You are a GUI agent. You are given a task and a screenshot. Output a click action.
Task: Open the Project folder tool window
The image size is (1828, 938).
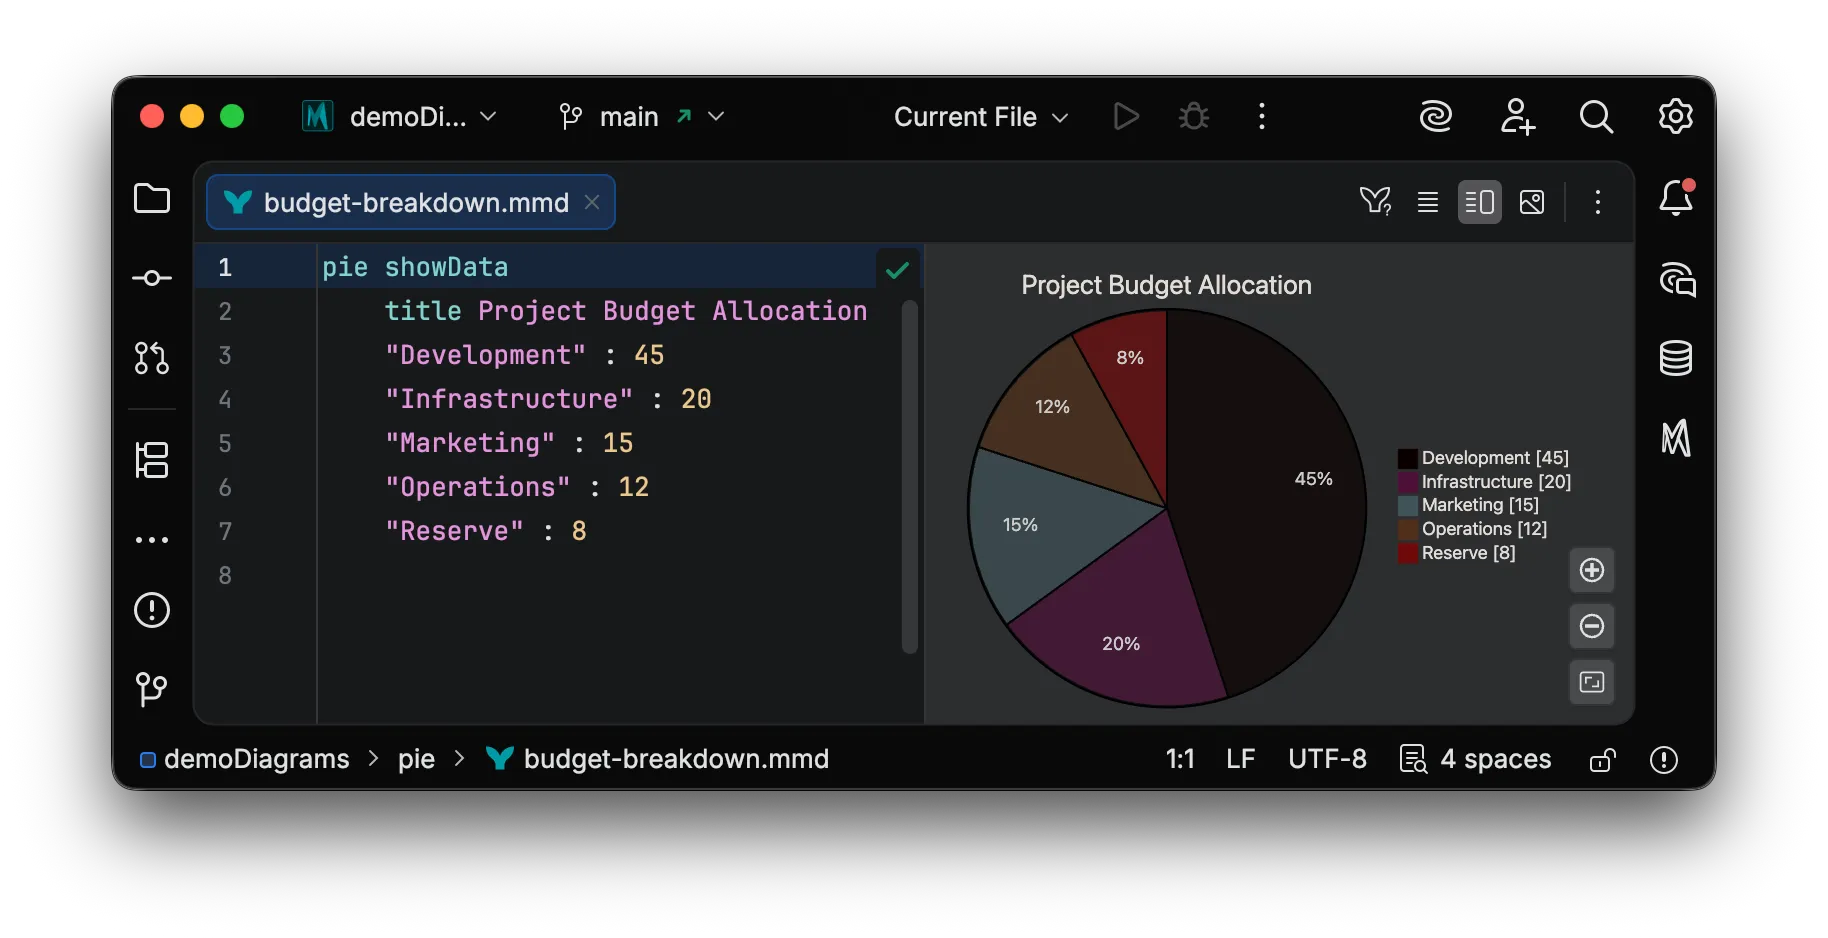152,199
